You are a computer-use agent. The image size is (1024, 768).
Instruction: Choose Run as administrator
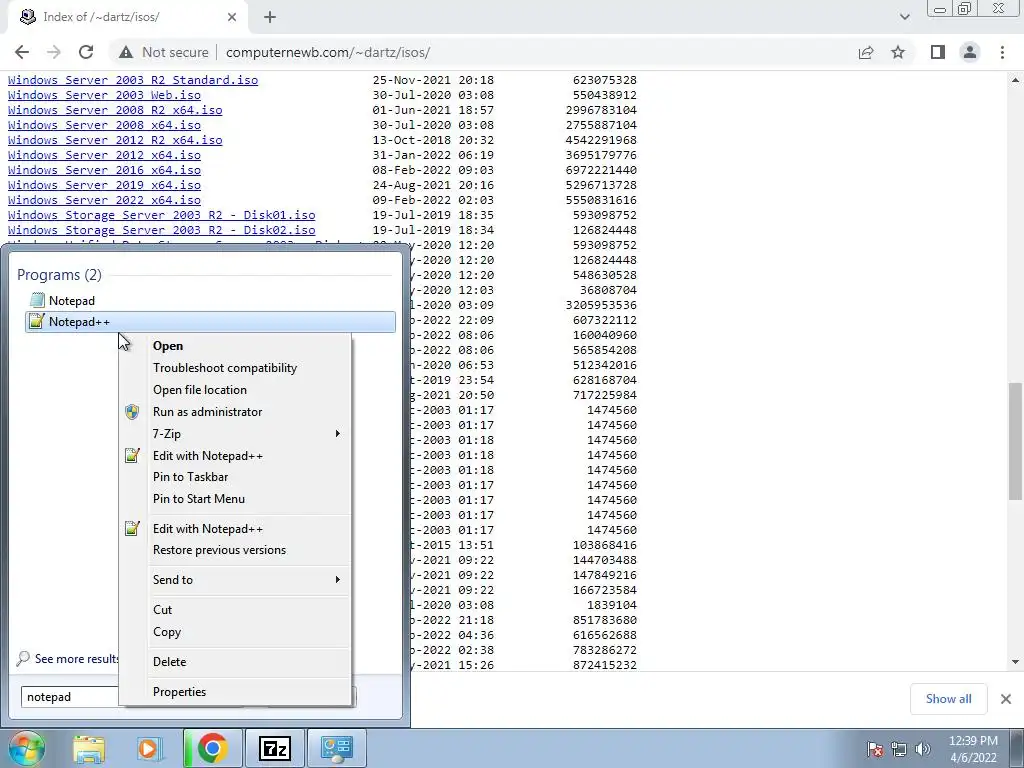point(235,412)
